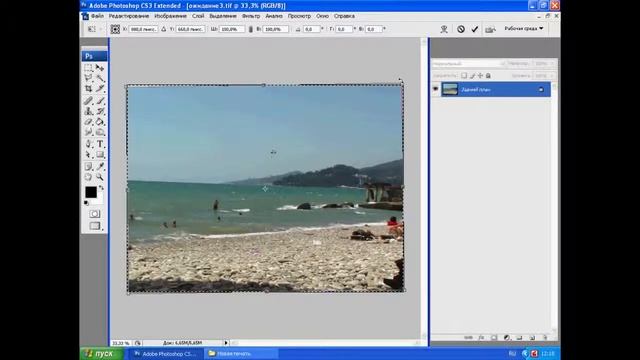Open the Анализ menu
Image resolution: width=640 pixels, height=360 pixels.
click(x=274, y=16)
